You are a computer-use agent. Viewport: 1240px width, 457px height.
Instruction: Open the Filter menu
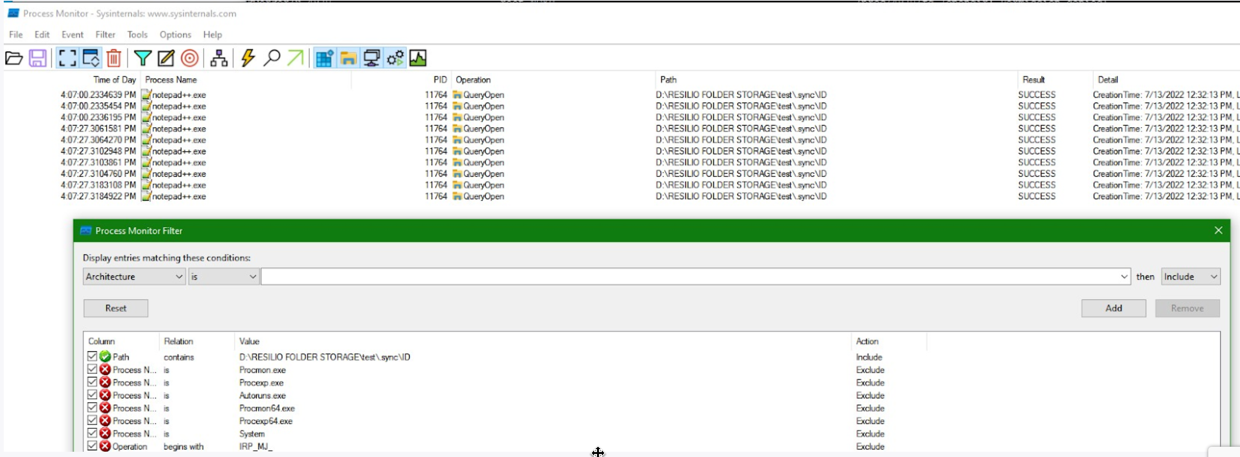click(105, 35)
